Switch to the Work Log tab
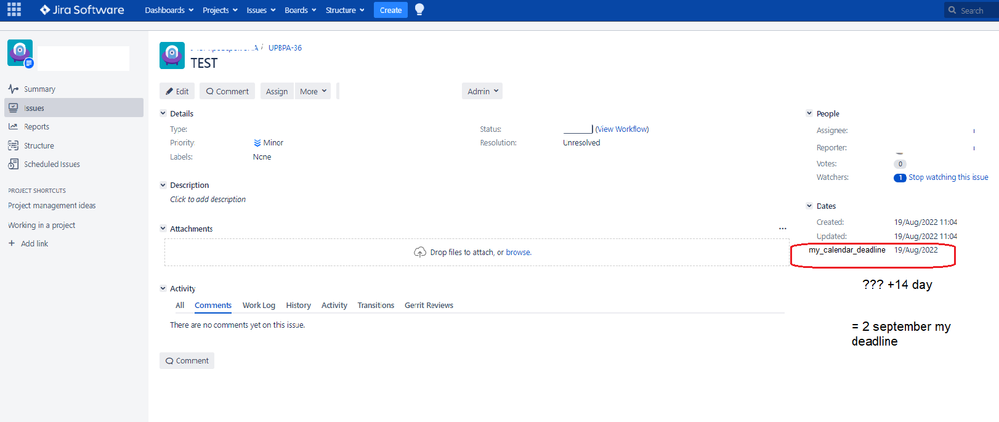Screen dimensions: 999x422 (259, 305)
